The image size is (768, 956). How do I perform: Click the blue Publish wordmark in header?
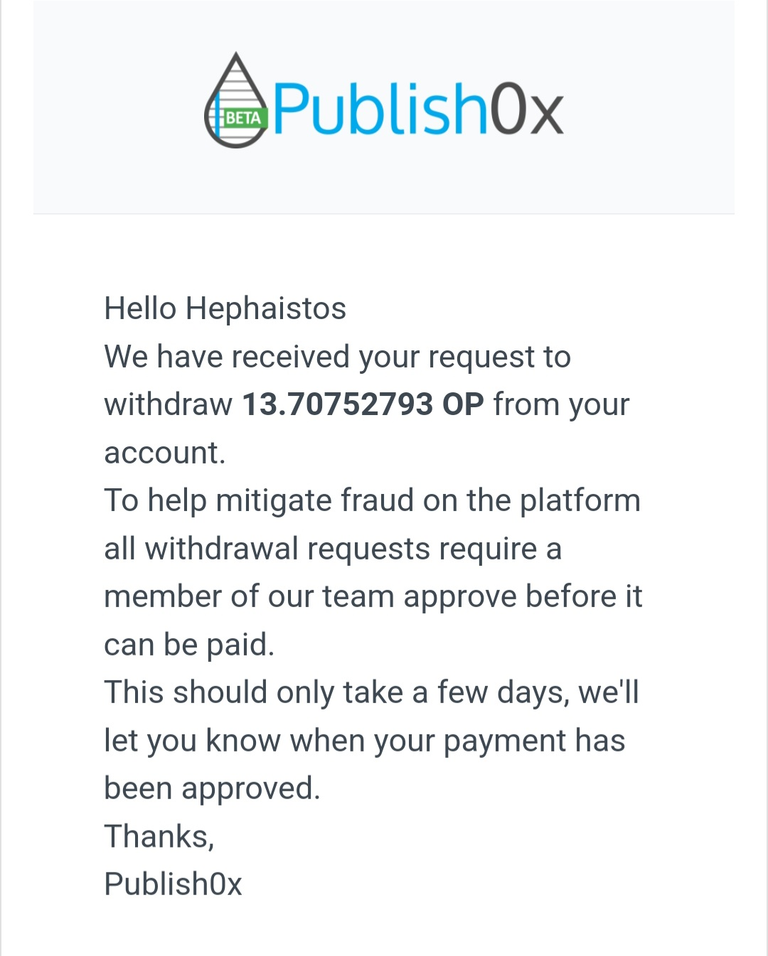(381, 109)
